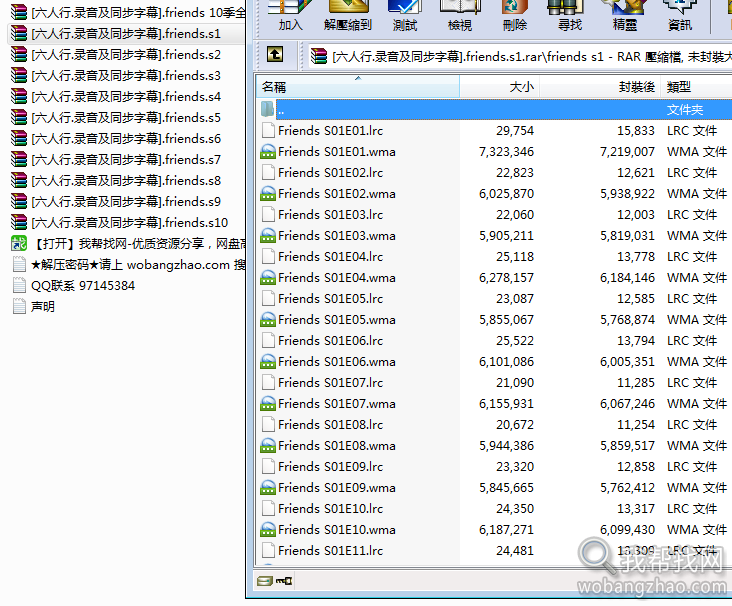Select file Friends S01E11.lrc
Viewport: 732px width, 606px height.
coord(331,551)
